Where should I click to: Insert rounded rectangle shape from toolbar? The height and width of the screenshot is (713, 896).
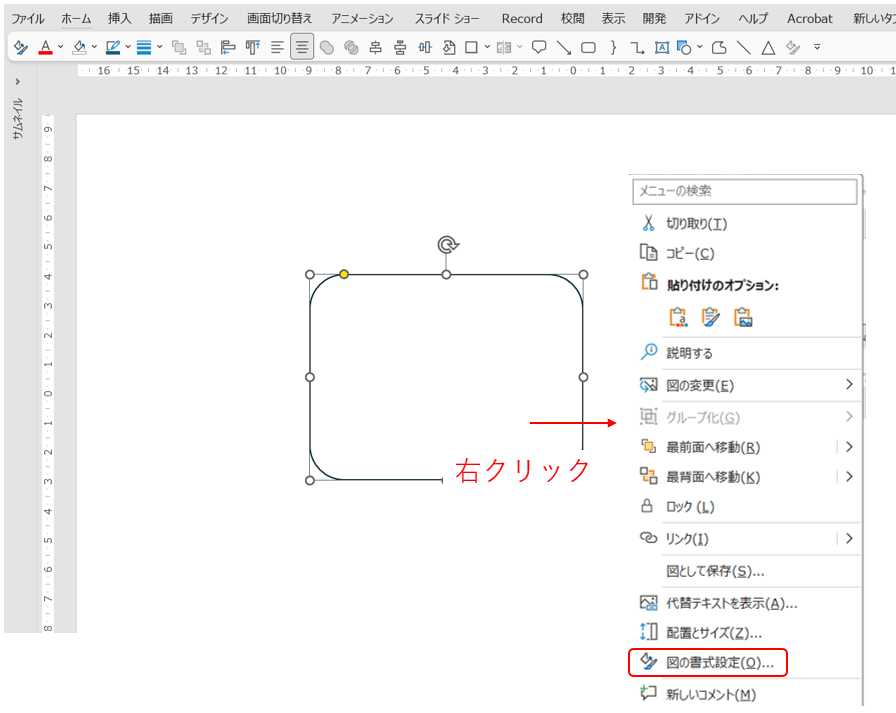click(x=588, y=47)
